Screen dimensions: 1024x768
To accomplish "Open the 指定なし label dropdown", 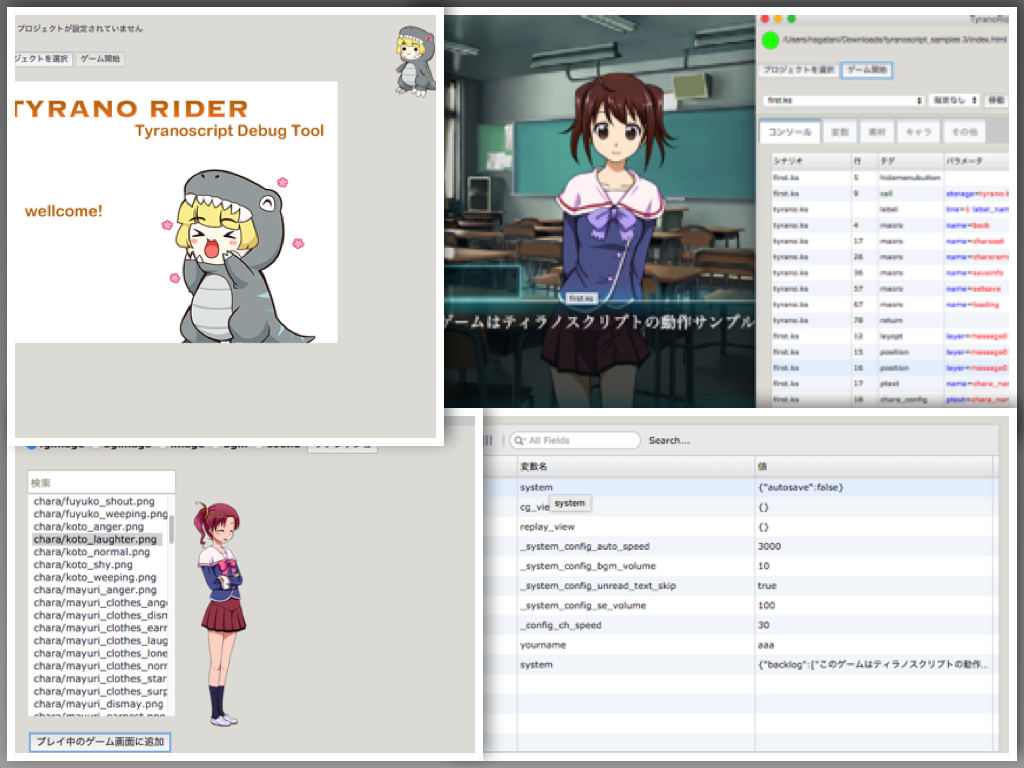I will tap(954, 101).
